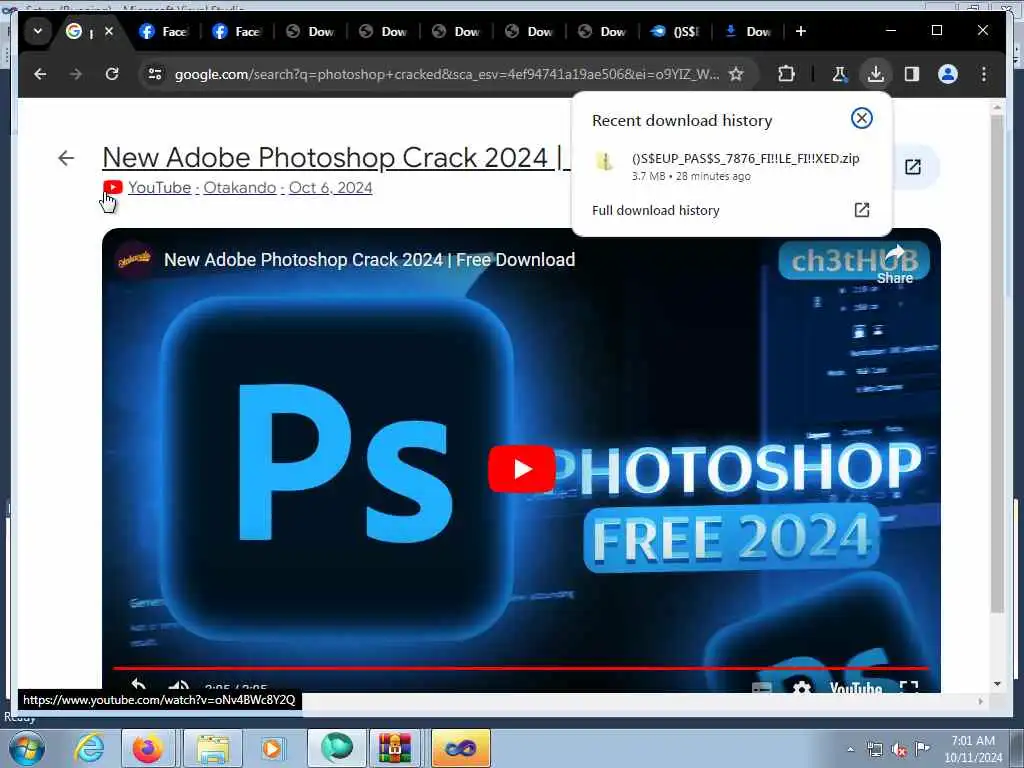Screen dimensions: 1024x768
Task: Click the browser forward arrow button
Action: [76, 74]
